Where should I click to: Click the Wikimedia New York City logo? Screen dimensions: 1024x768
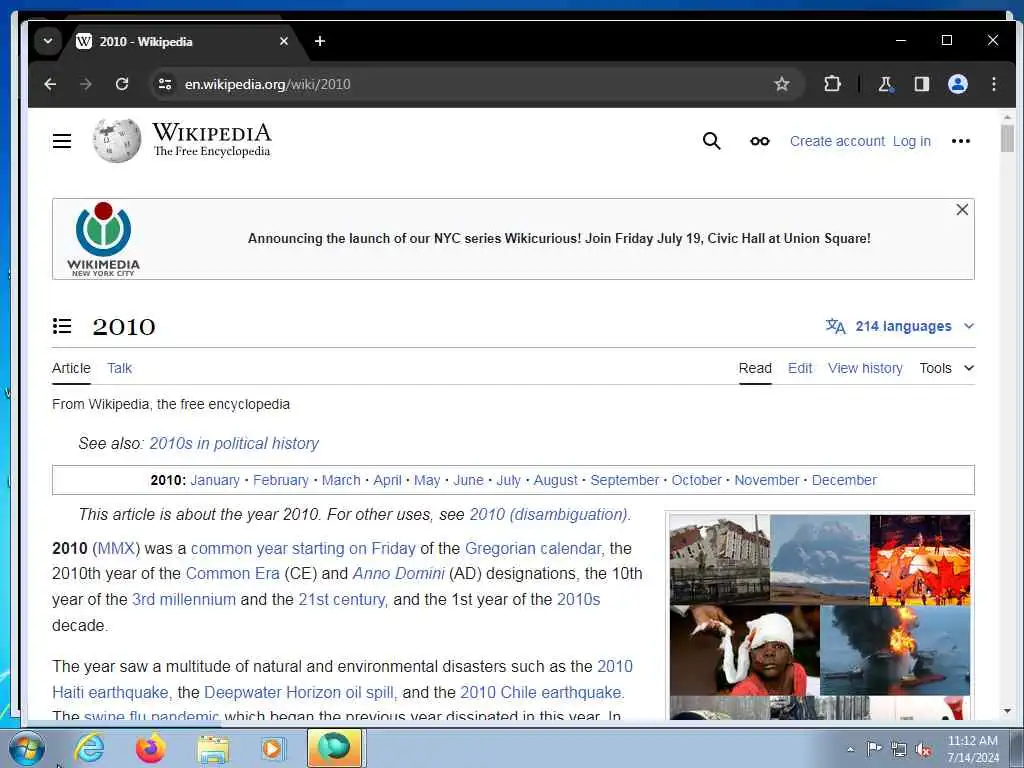click(103, 239)
